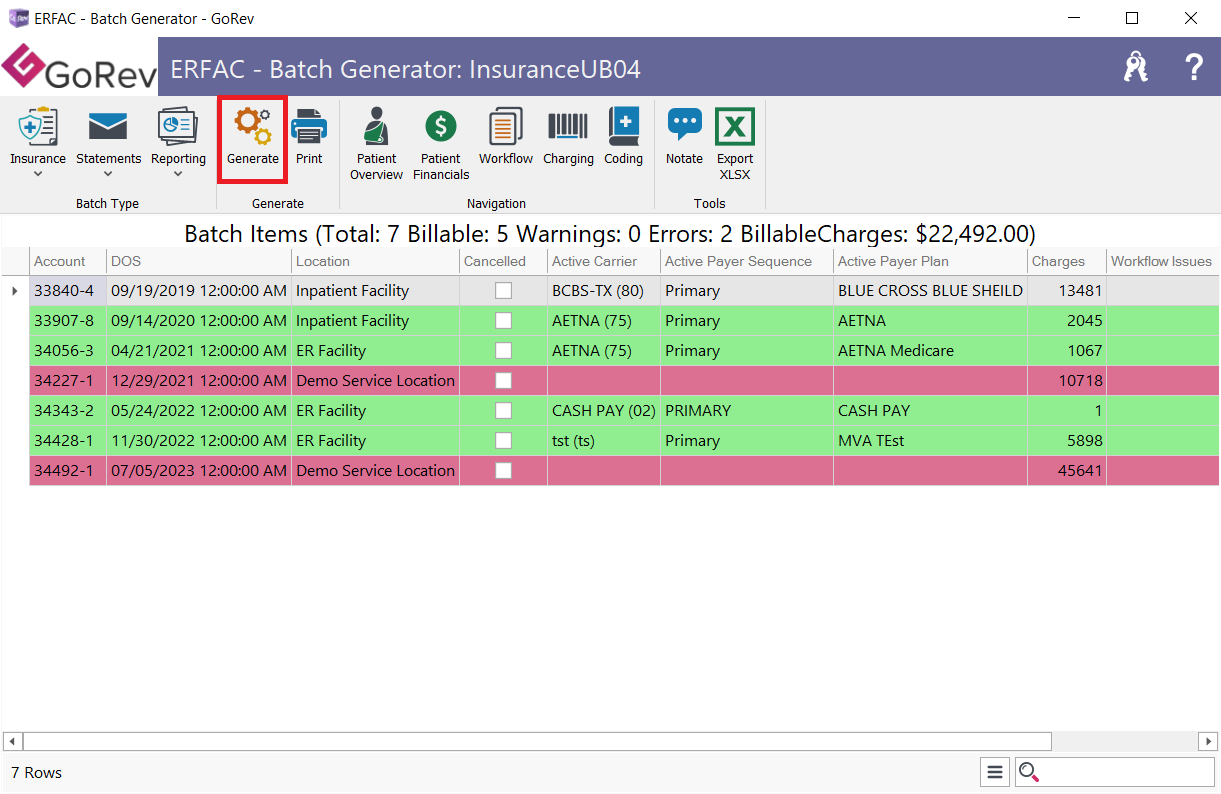Toggle Cancelled checkbox for account 33907-8

point(503,321)
